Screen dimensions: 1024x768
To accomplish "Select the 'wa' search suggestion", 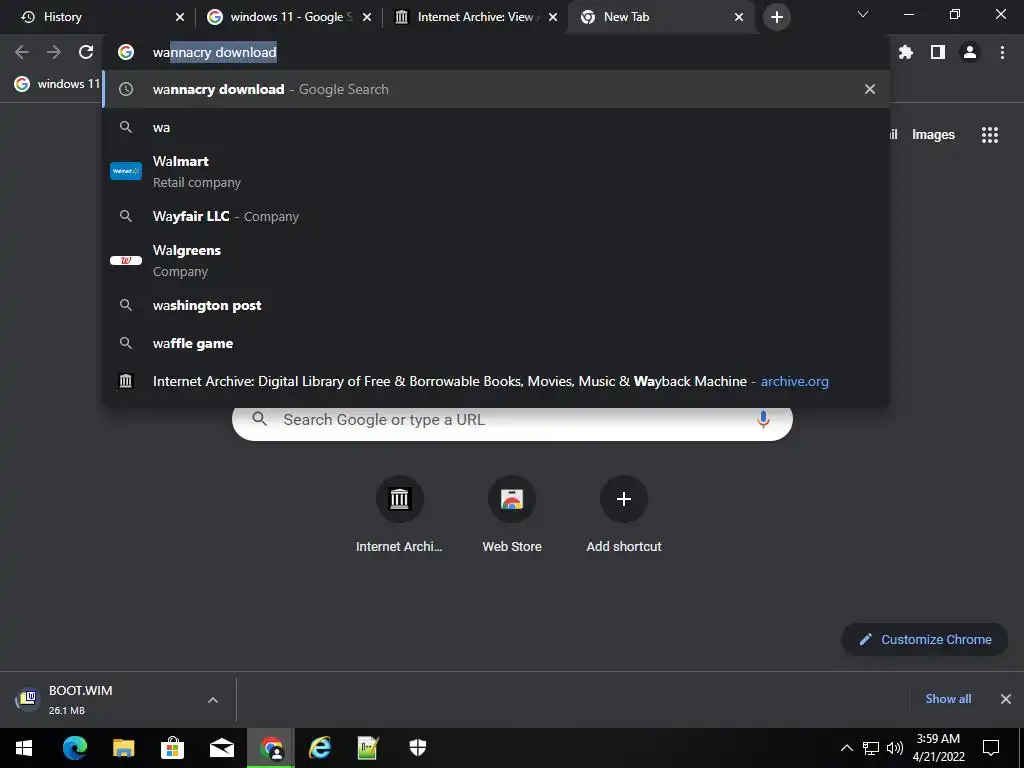I will click(496, 127).
